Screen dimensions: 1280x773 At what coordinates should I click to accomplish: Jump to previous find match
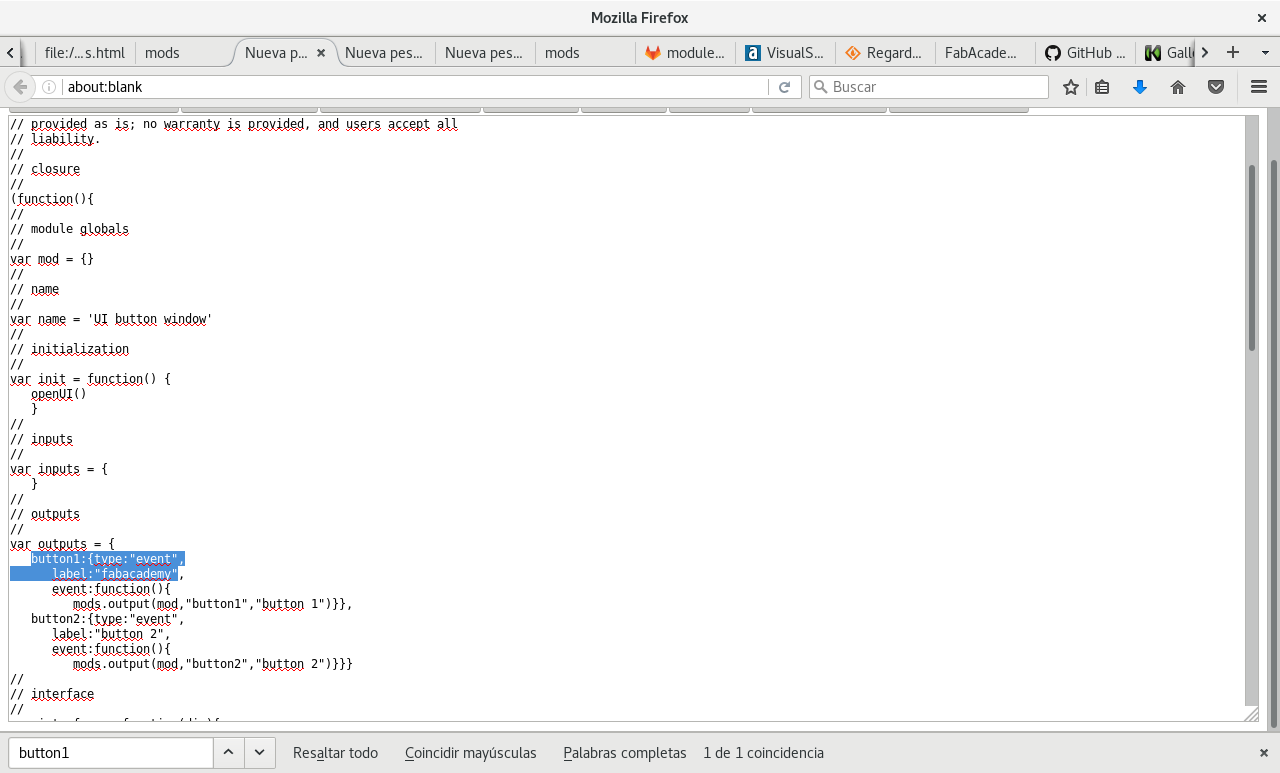[x=228, y=753]
